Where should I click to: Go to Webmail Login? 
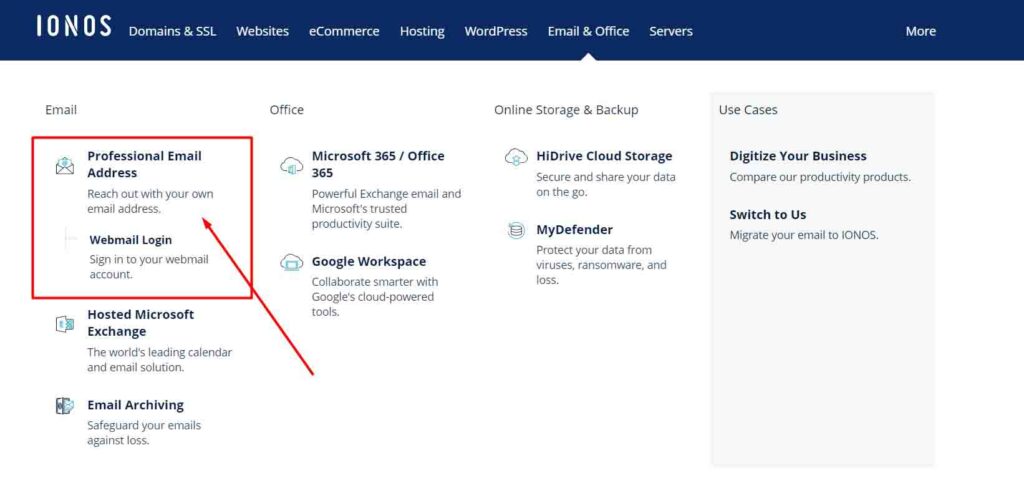click(131, 240)
